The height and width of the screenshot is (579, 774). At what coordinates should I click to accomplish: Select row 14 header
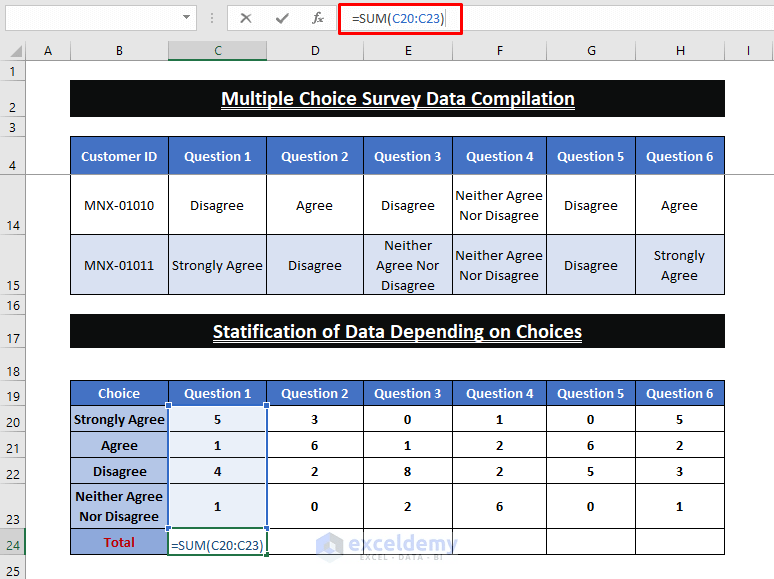(13, 205)
